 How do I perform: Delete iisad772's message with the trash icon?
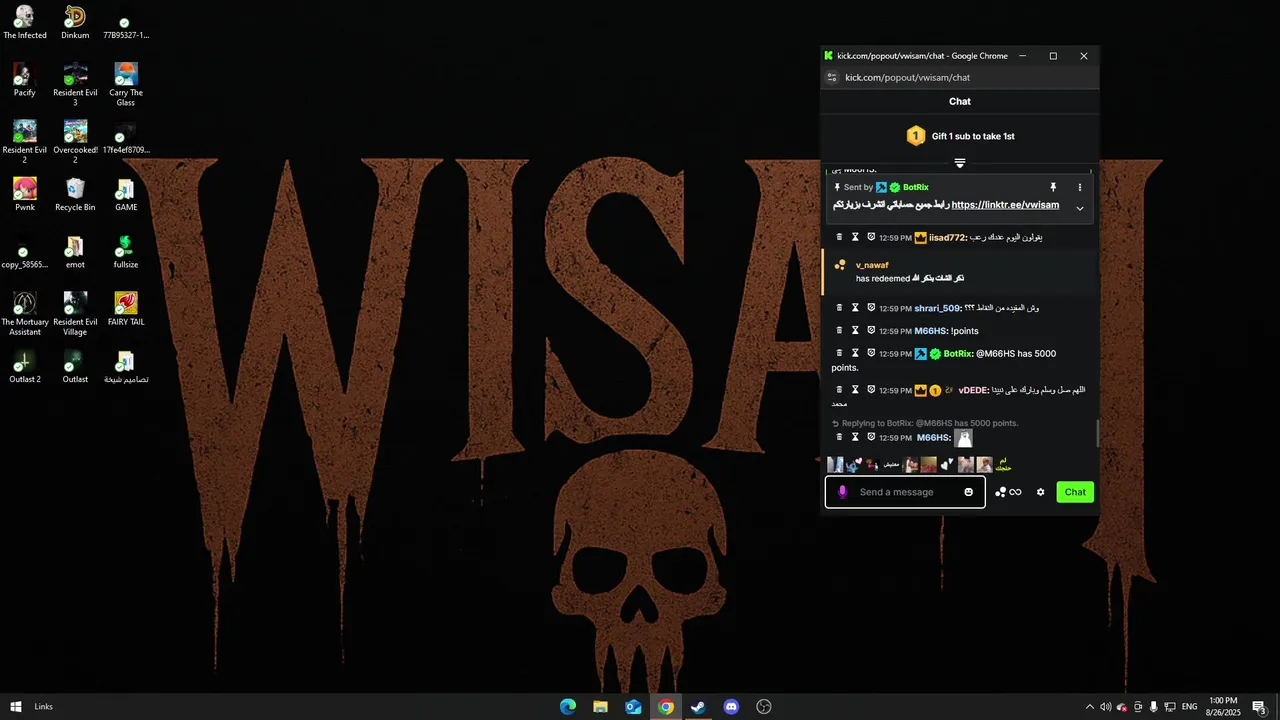(839, 237)
